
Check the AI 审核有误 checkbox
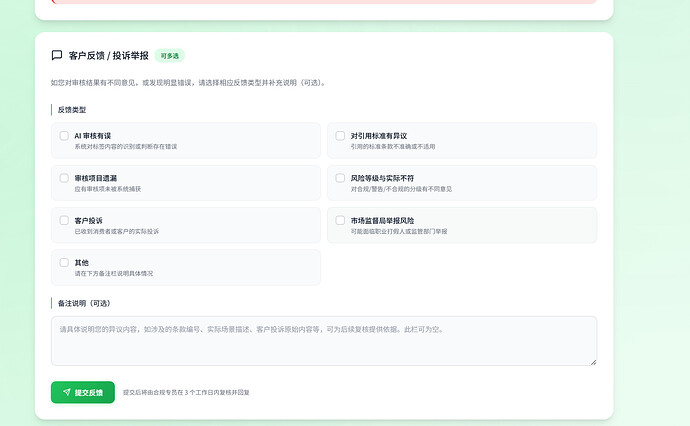(x=64, y=136)
